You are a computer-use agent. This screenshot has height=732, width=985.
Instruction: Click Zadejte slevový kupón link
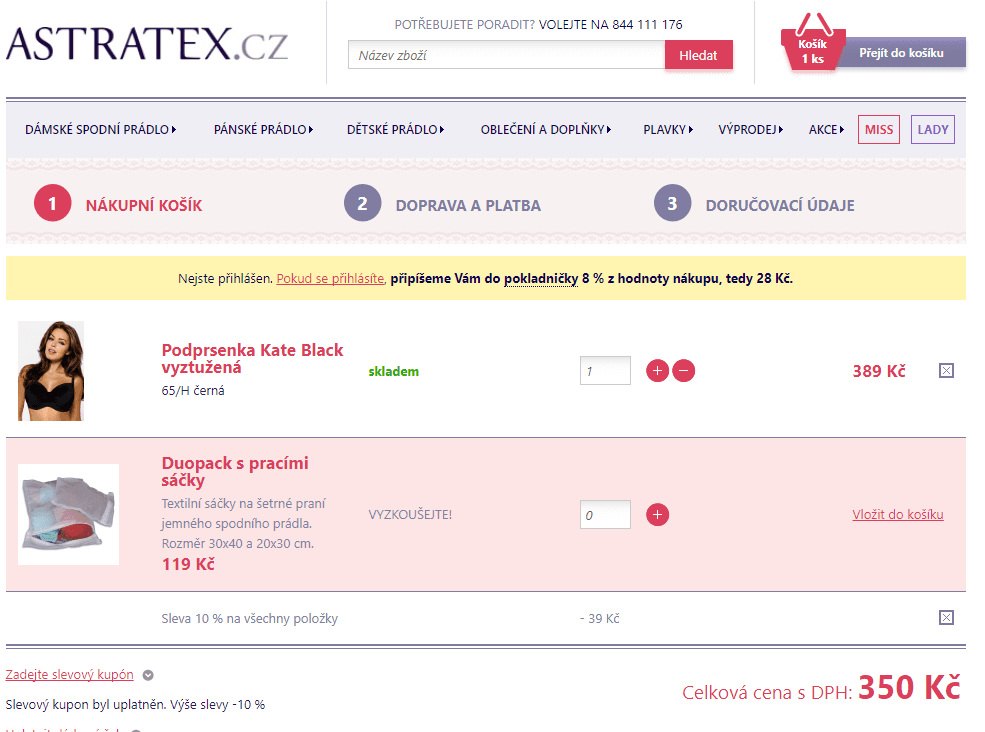pyautogui.click(x=70, y=675)
